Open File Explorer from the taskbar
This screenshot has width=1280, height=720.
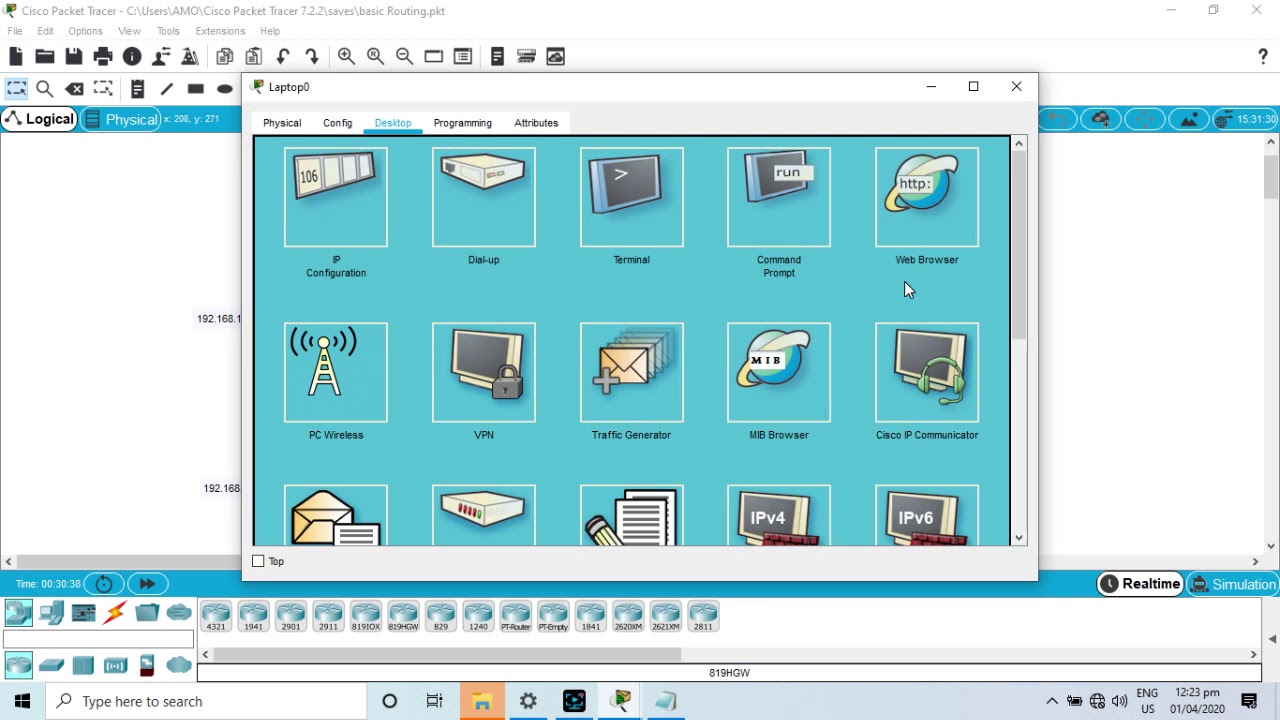coord(481,701)
